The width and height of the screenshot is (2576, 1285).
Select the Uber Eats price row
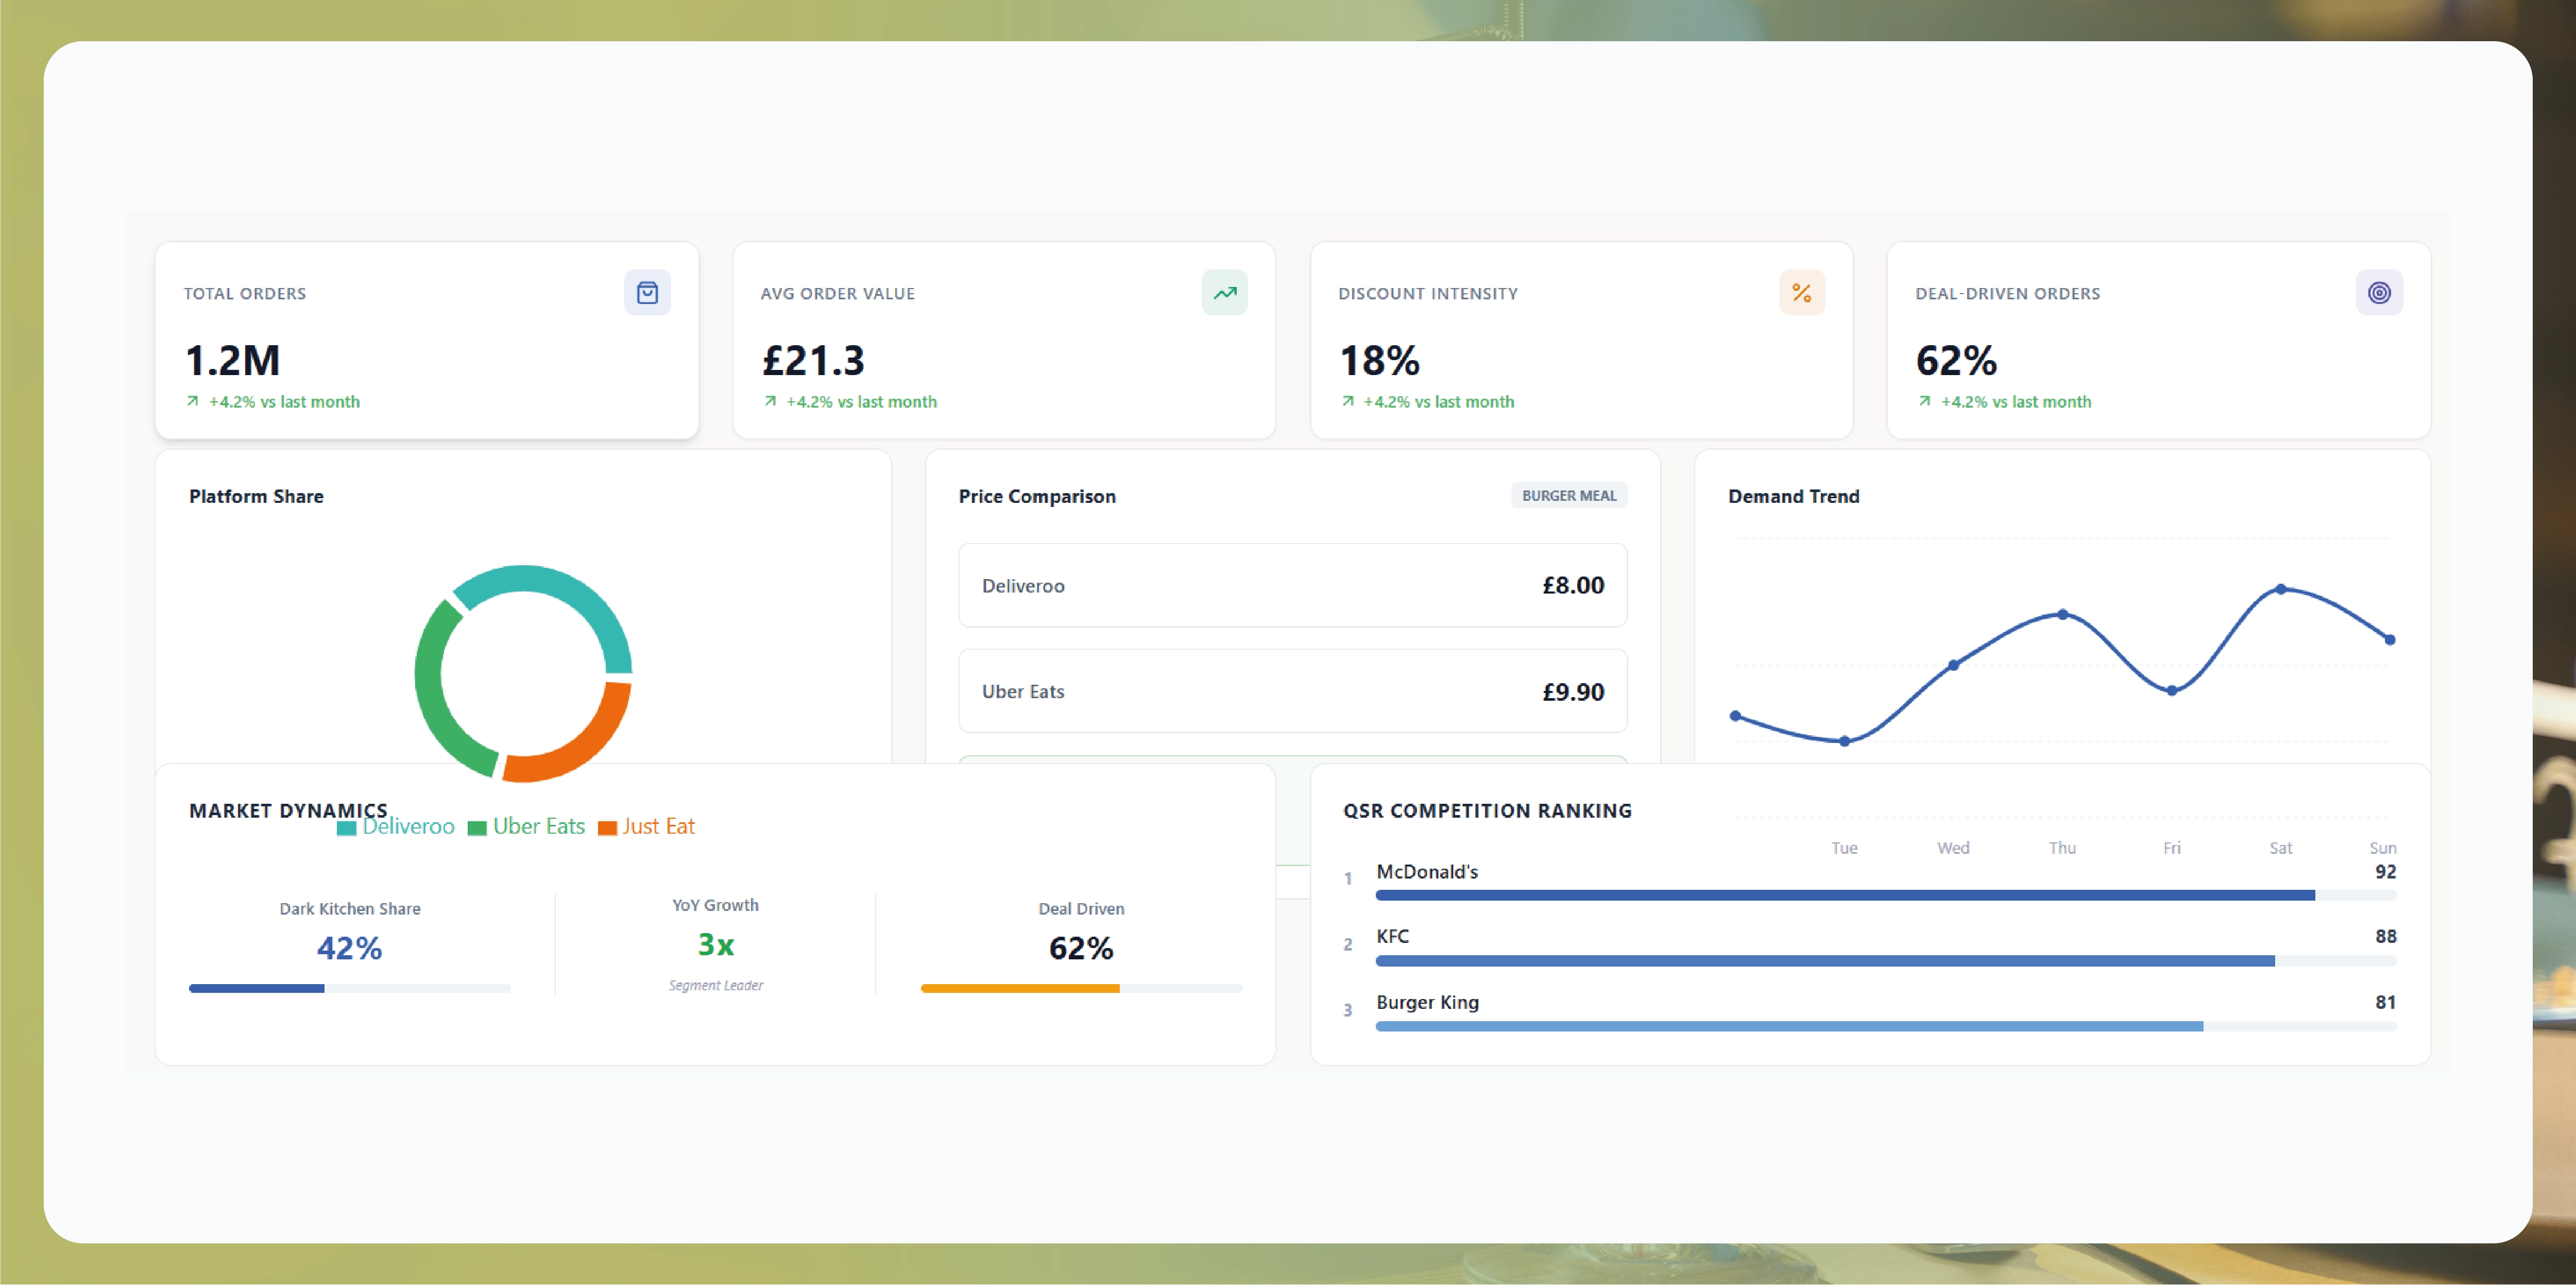click(x=1292, y=691)
